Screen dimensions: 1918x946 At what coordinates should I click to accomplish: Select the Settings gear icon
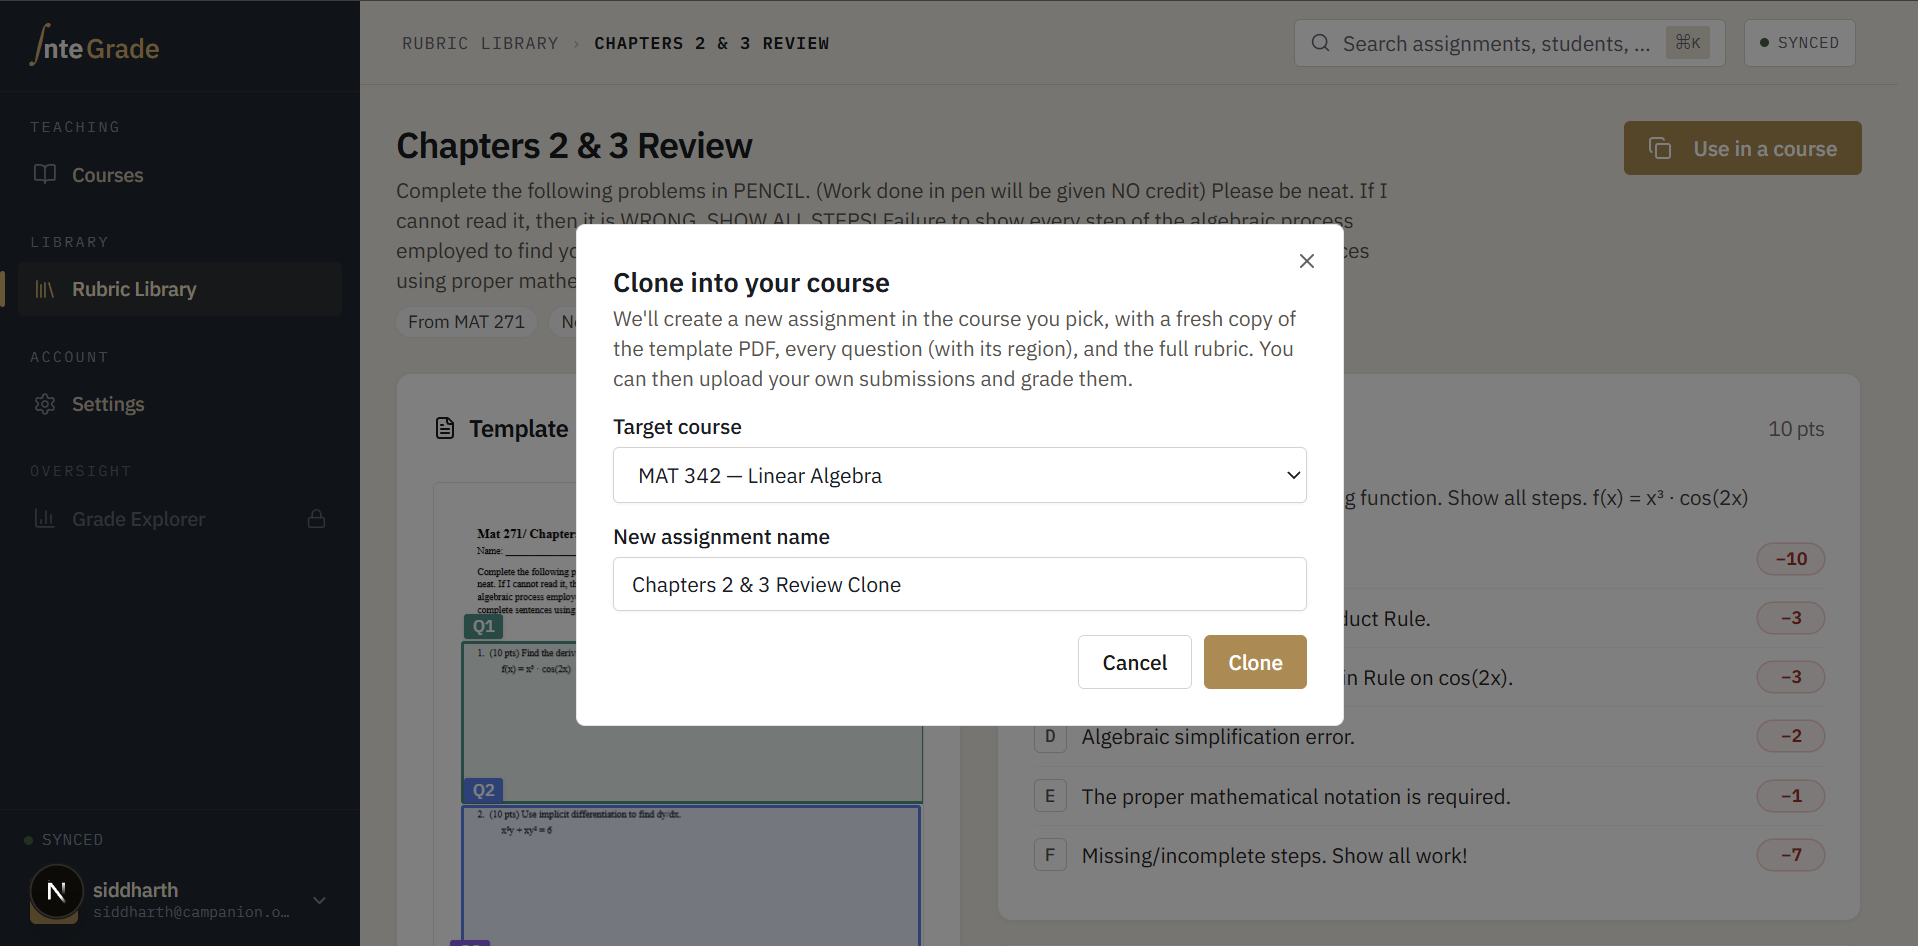coord(45,404)
